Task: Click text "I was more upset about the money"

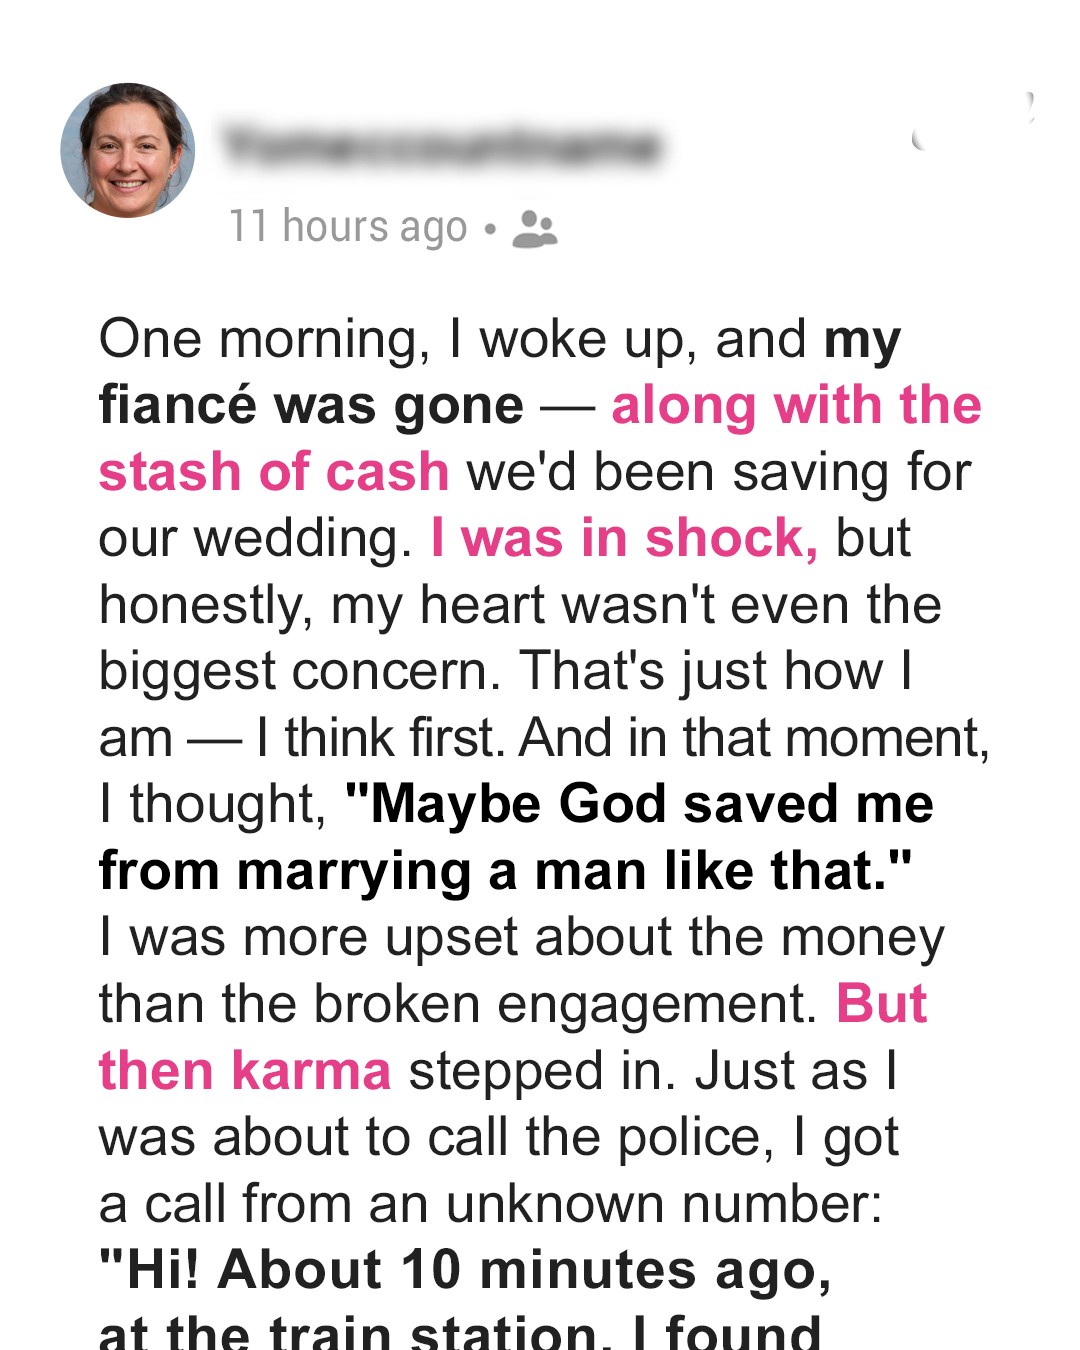Action: (521, 938)
